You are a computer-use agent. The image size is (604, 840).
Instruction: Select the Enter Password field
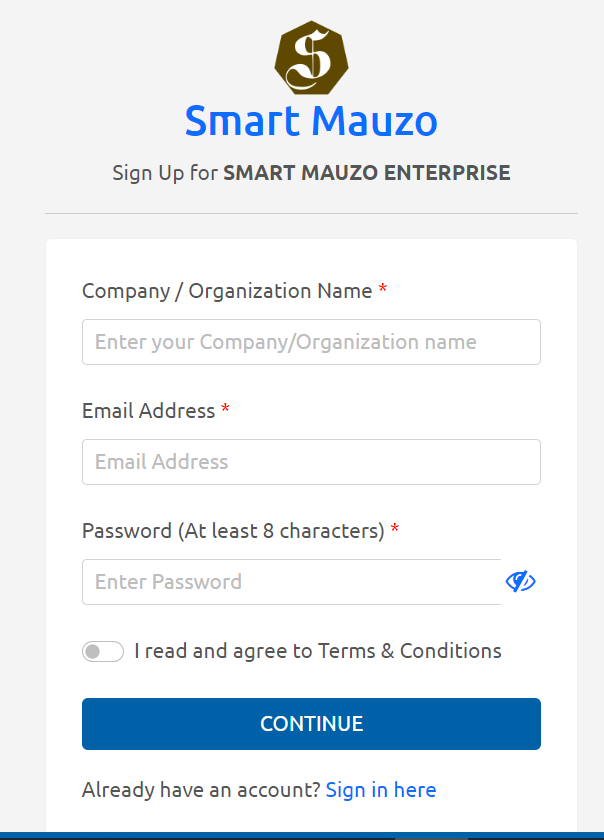(x=292, y=582)
